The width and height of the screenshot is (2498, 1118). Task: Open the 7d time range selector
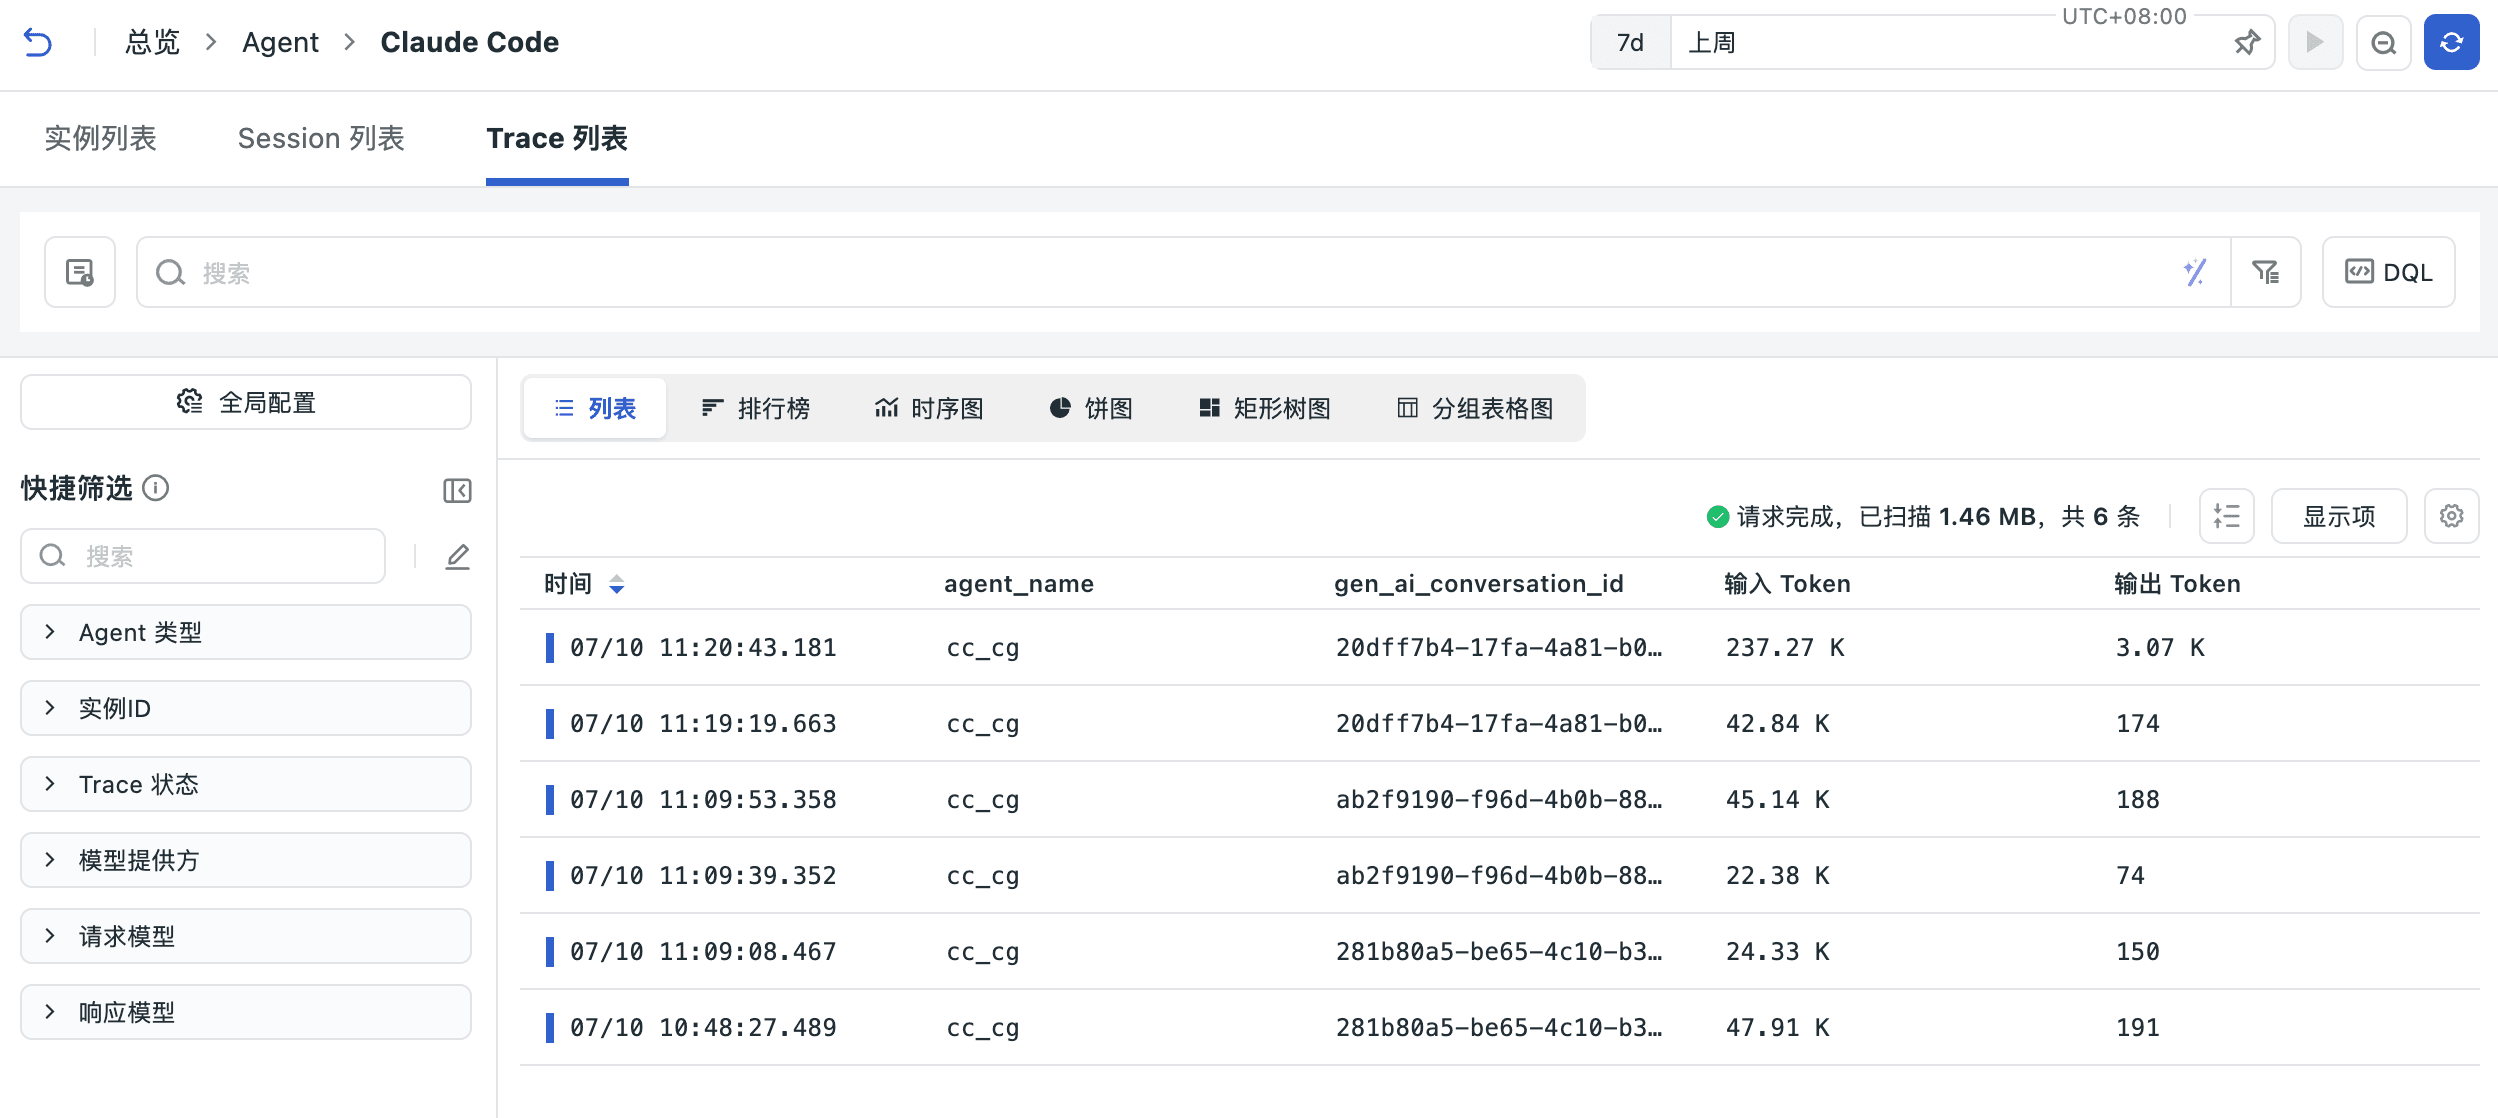coord(1630,43)
